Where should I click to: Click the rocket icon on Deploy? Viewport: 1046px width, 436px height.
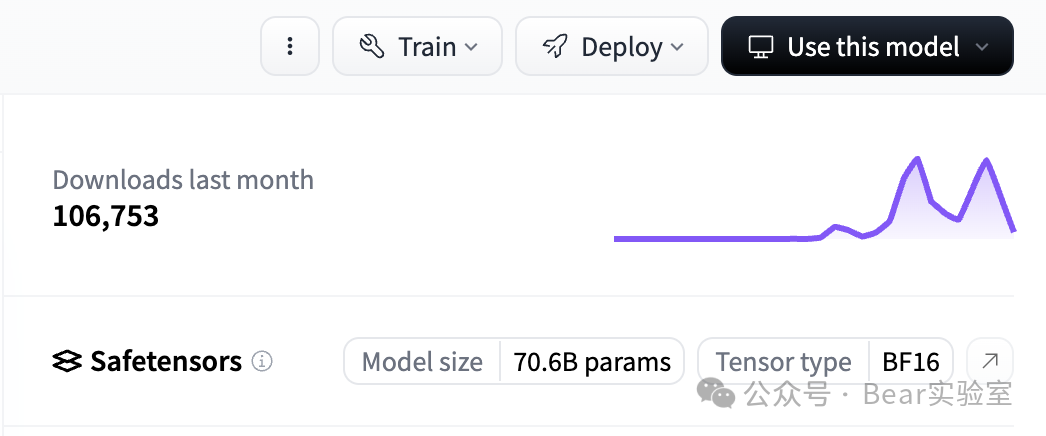[x=555, y=47]
